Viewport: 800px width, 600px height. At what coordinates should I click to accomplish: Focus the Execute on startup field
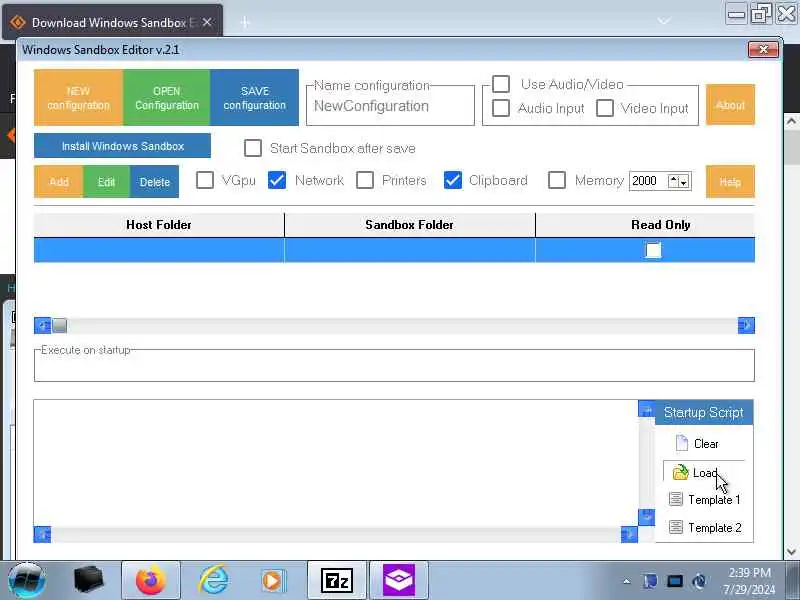point(394,366)
